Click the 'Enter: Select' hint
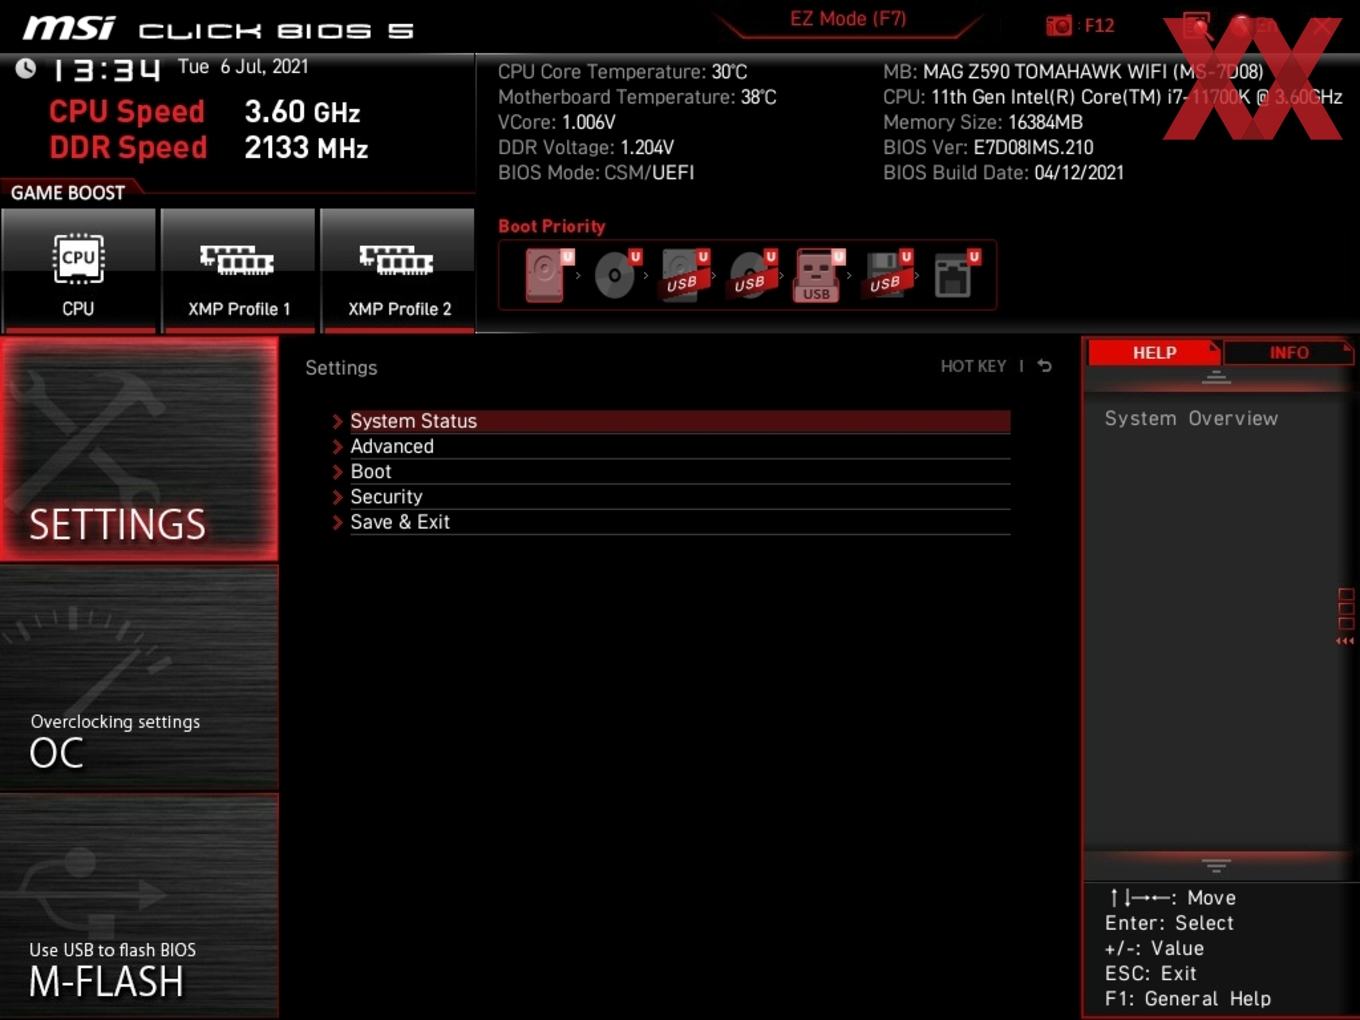The width and height of the screenshot is (1360, 1020). (x=1169, y=923)
